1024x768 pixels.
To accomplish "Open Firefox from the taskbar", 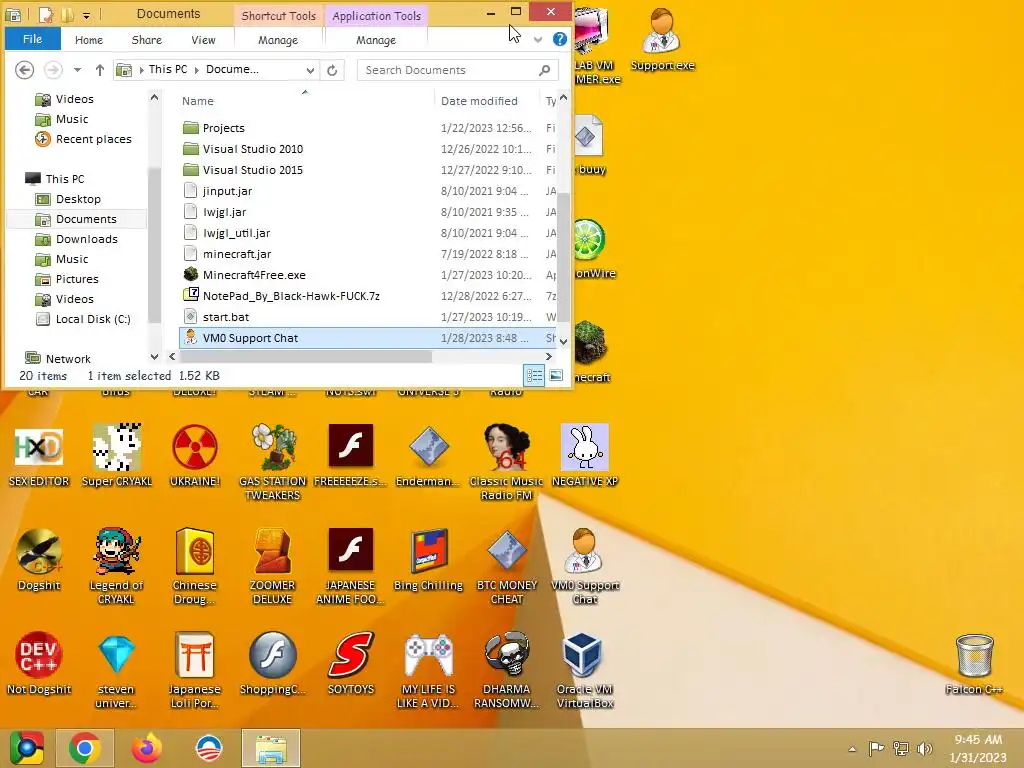I will 146,748.
